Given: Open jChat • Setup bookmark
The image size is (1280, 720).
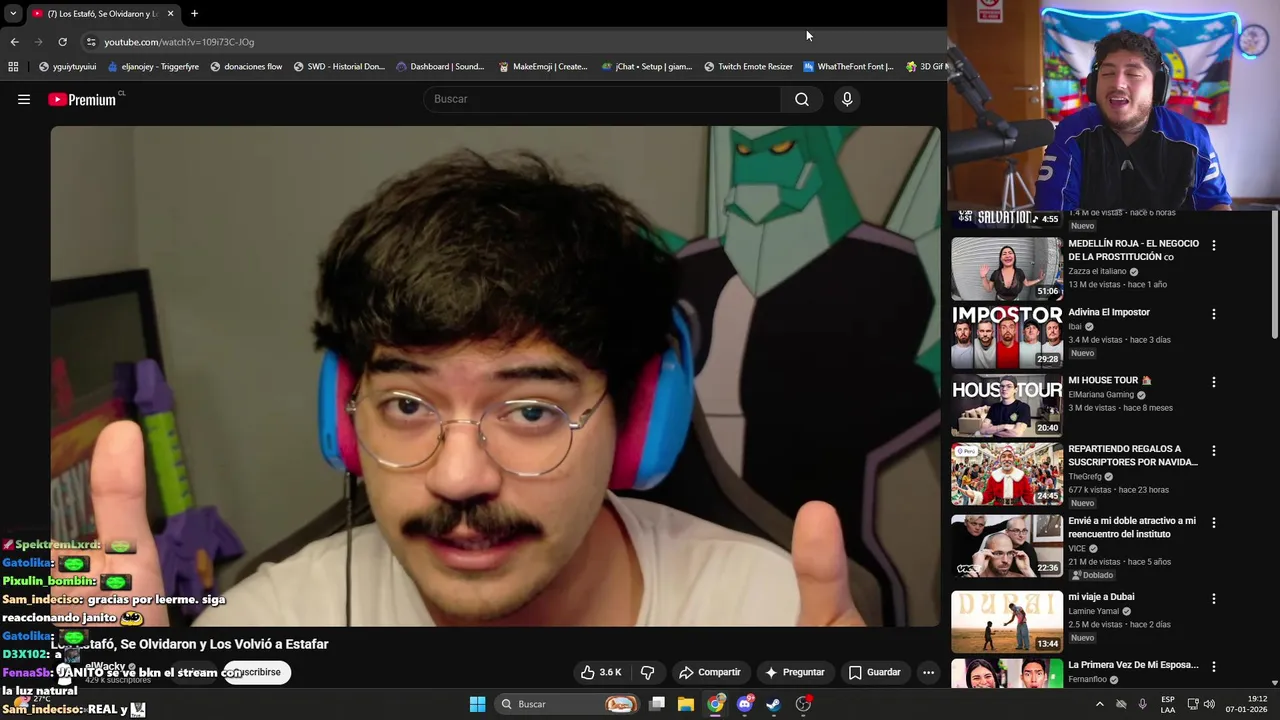Looking at the screenshot, I should click(647, 67).
